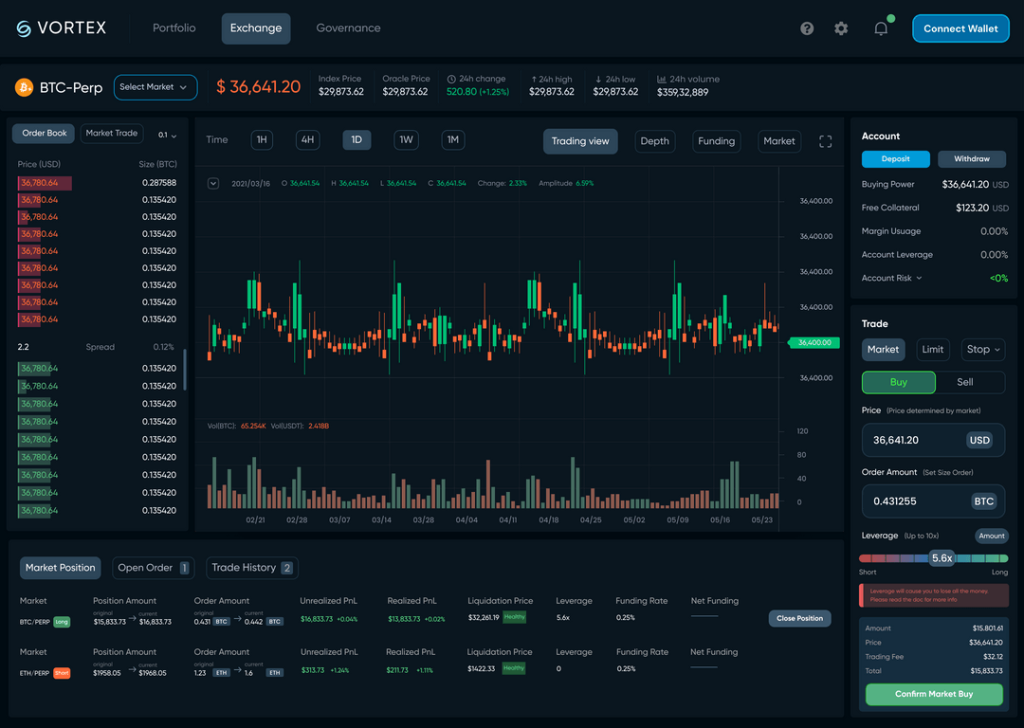
Task: Open the Select Market dropdown
Action: (155, 87)
